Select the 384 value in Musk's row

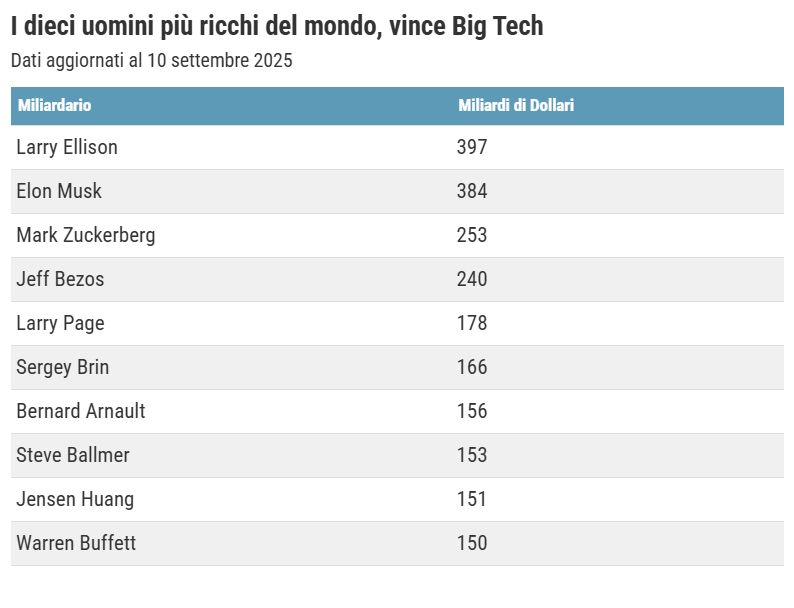pos(472,191)
